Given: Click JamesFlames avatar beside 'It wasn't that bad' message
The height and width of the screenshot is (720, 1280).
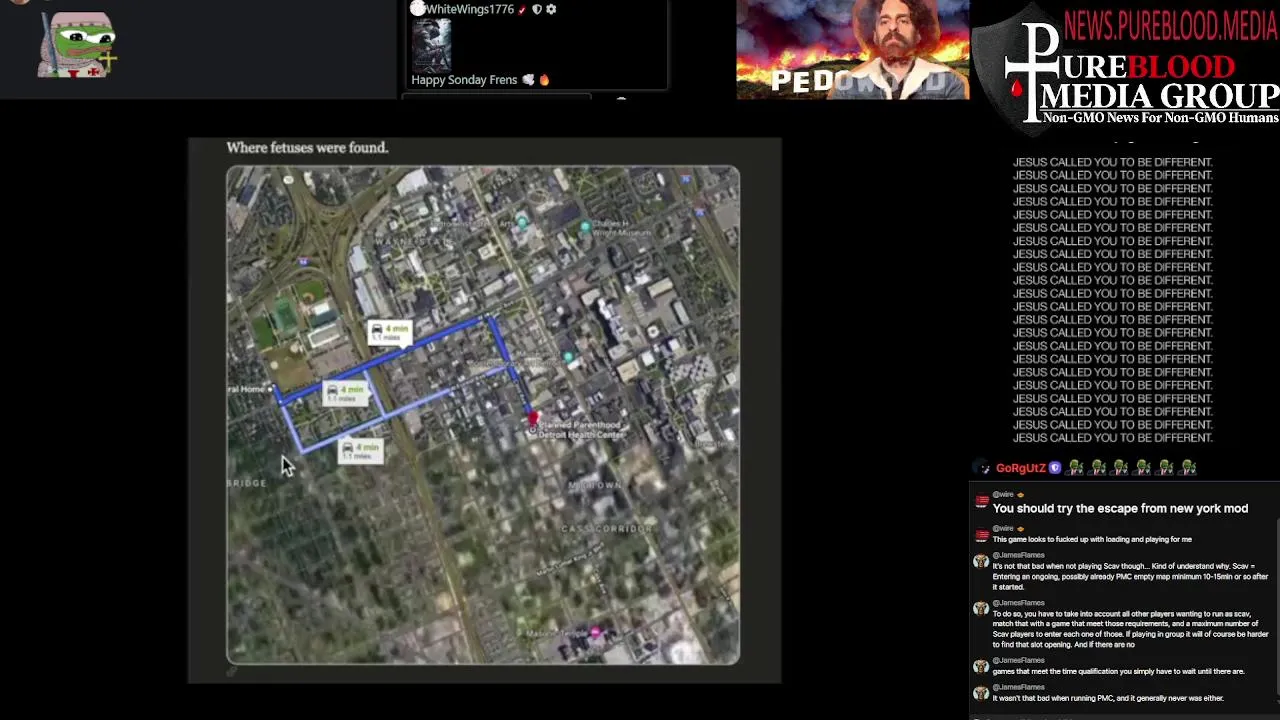Looking at the screenshot, I should coord(982,693).
